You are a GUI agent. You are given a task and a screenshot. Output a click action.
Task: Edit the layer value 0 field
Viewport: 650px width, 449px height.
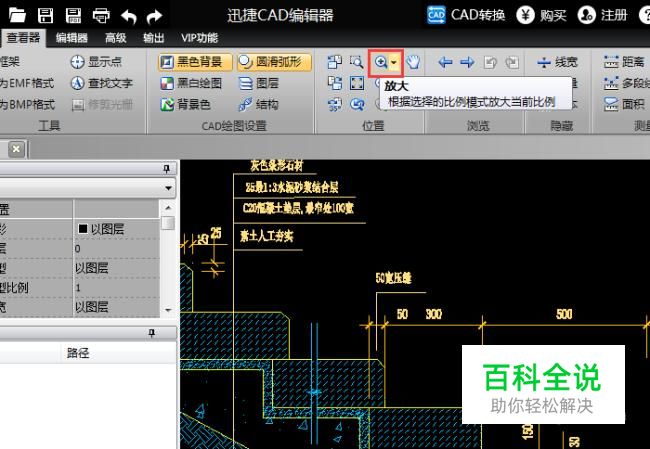(116, 248)
